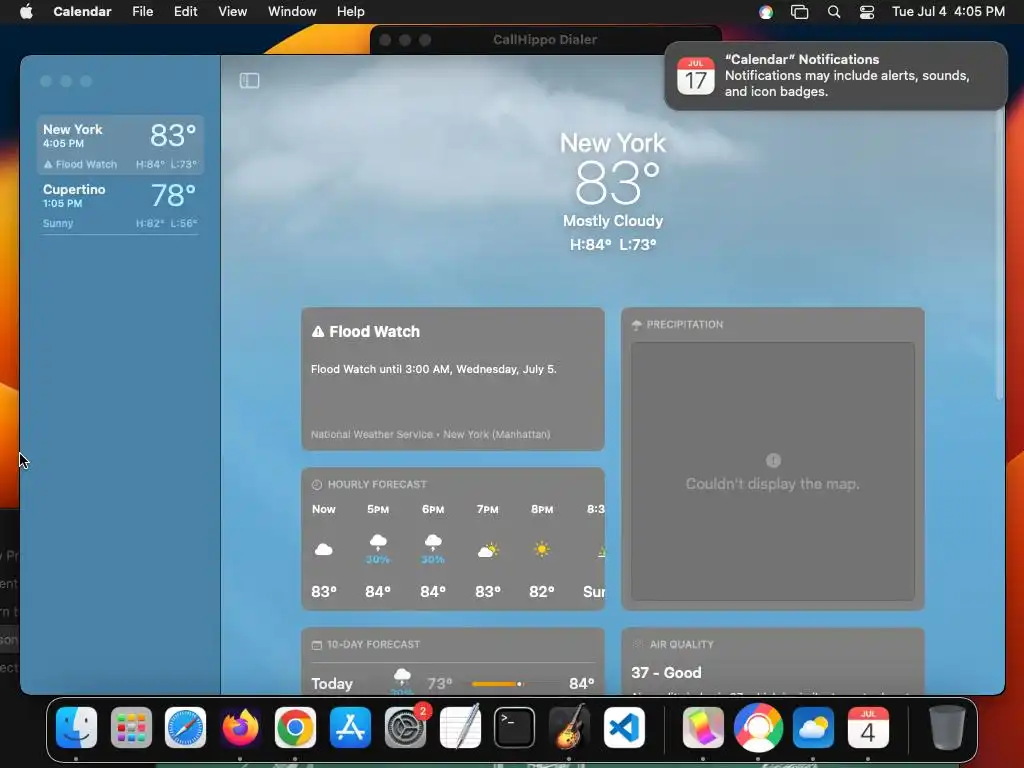Open App Store from the Dock
The image size is (1024, 768).
(350, 727)
